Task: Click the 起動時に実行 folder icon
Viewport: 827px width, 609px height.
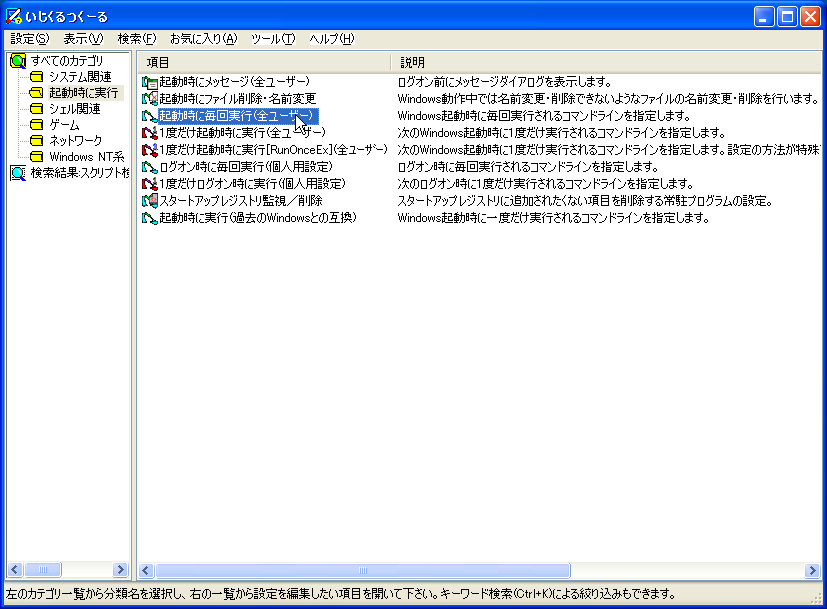Action: (x=36, y=93)
